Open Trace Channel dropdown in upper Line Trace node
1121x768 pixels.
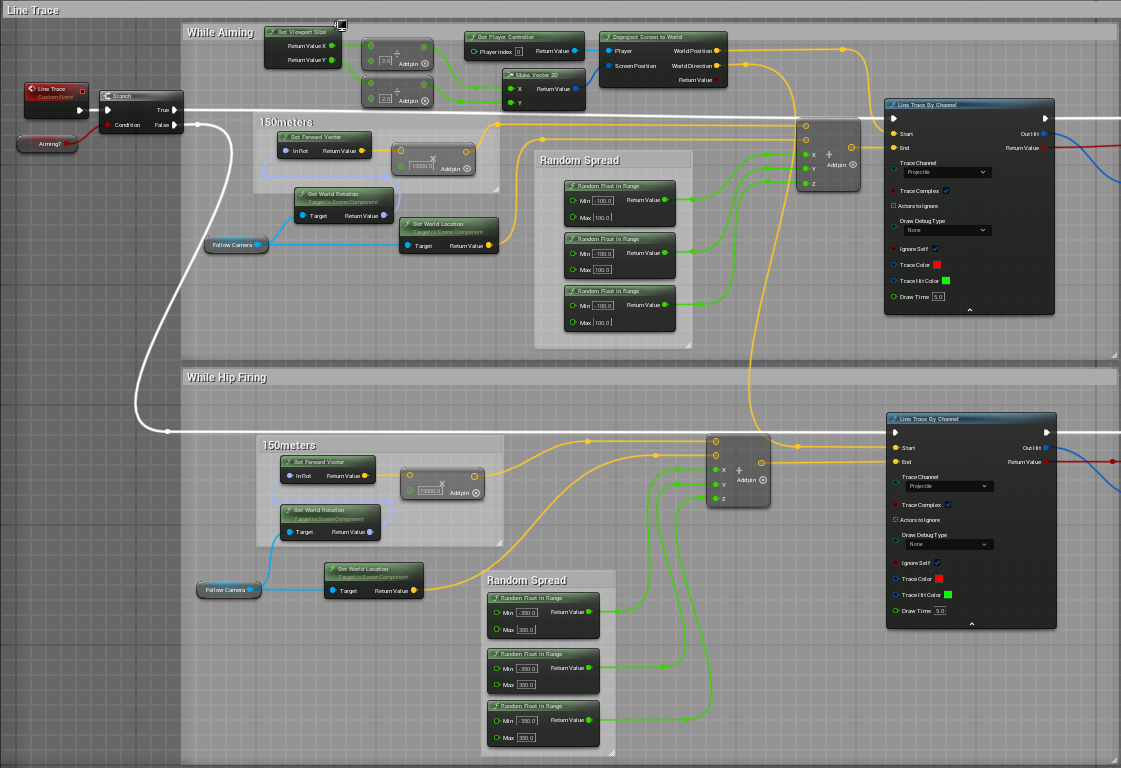pyautogui.click(x=948, y=172)
